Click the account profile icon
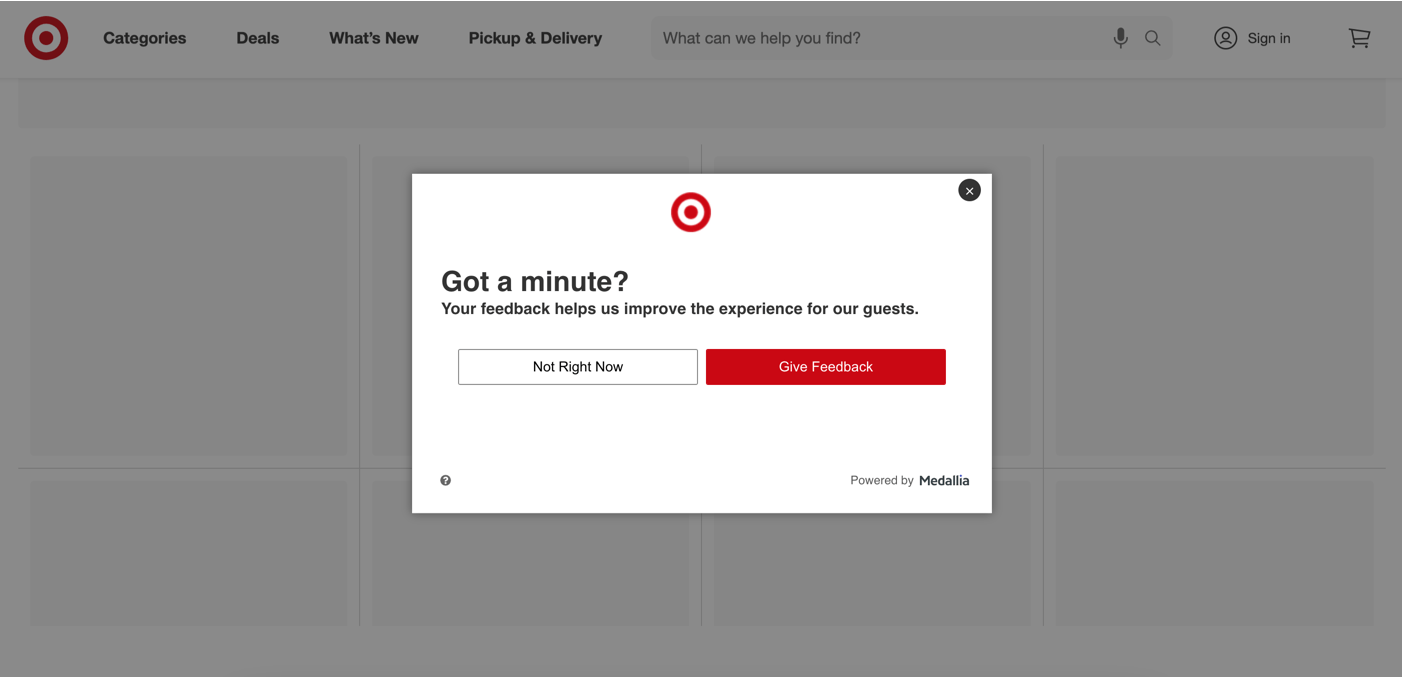Viewport: 1402px width, 677px height. tap(1225, 37)
